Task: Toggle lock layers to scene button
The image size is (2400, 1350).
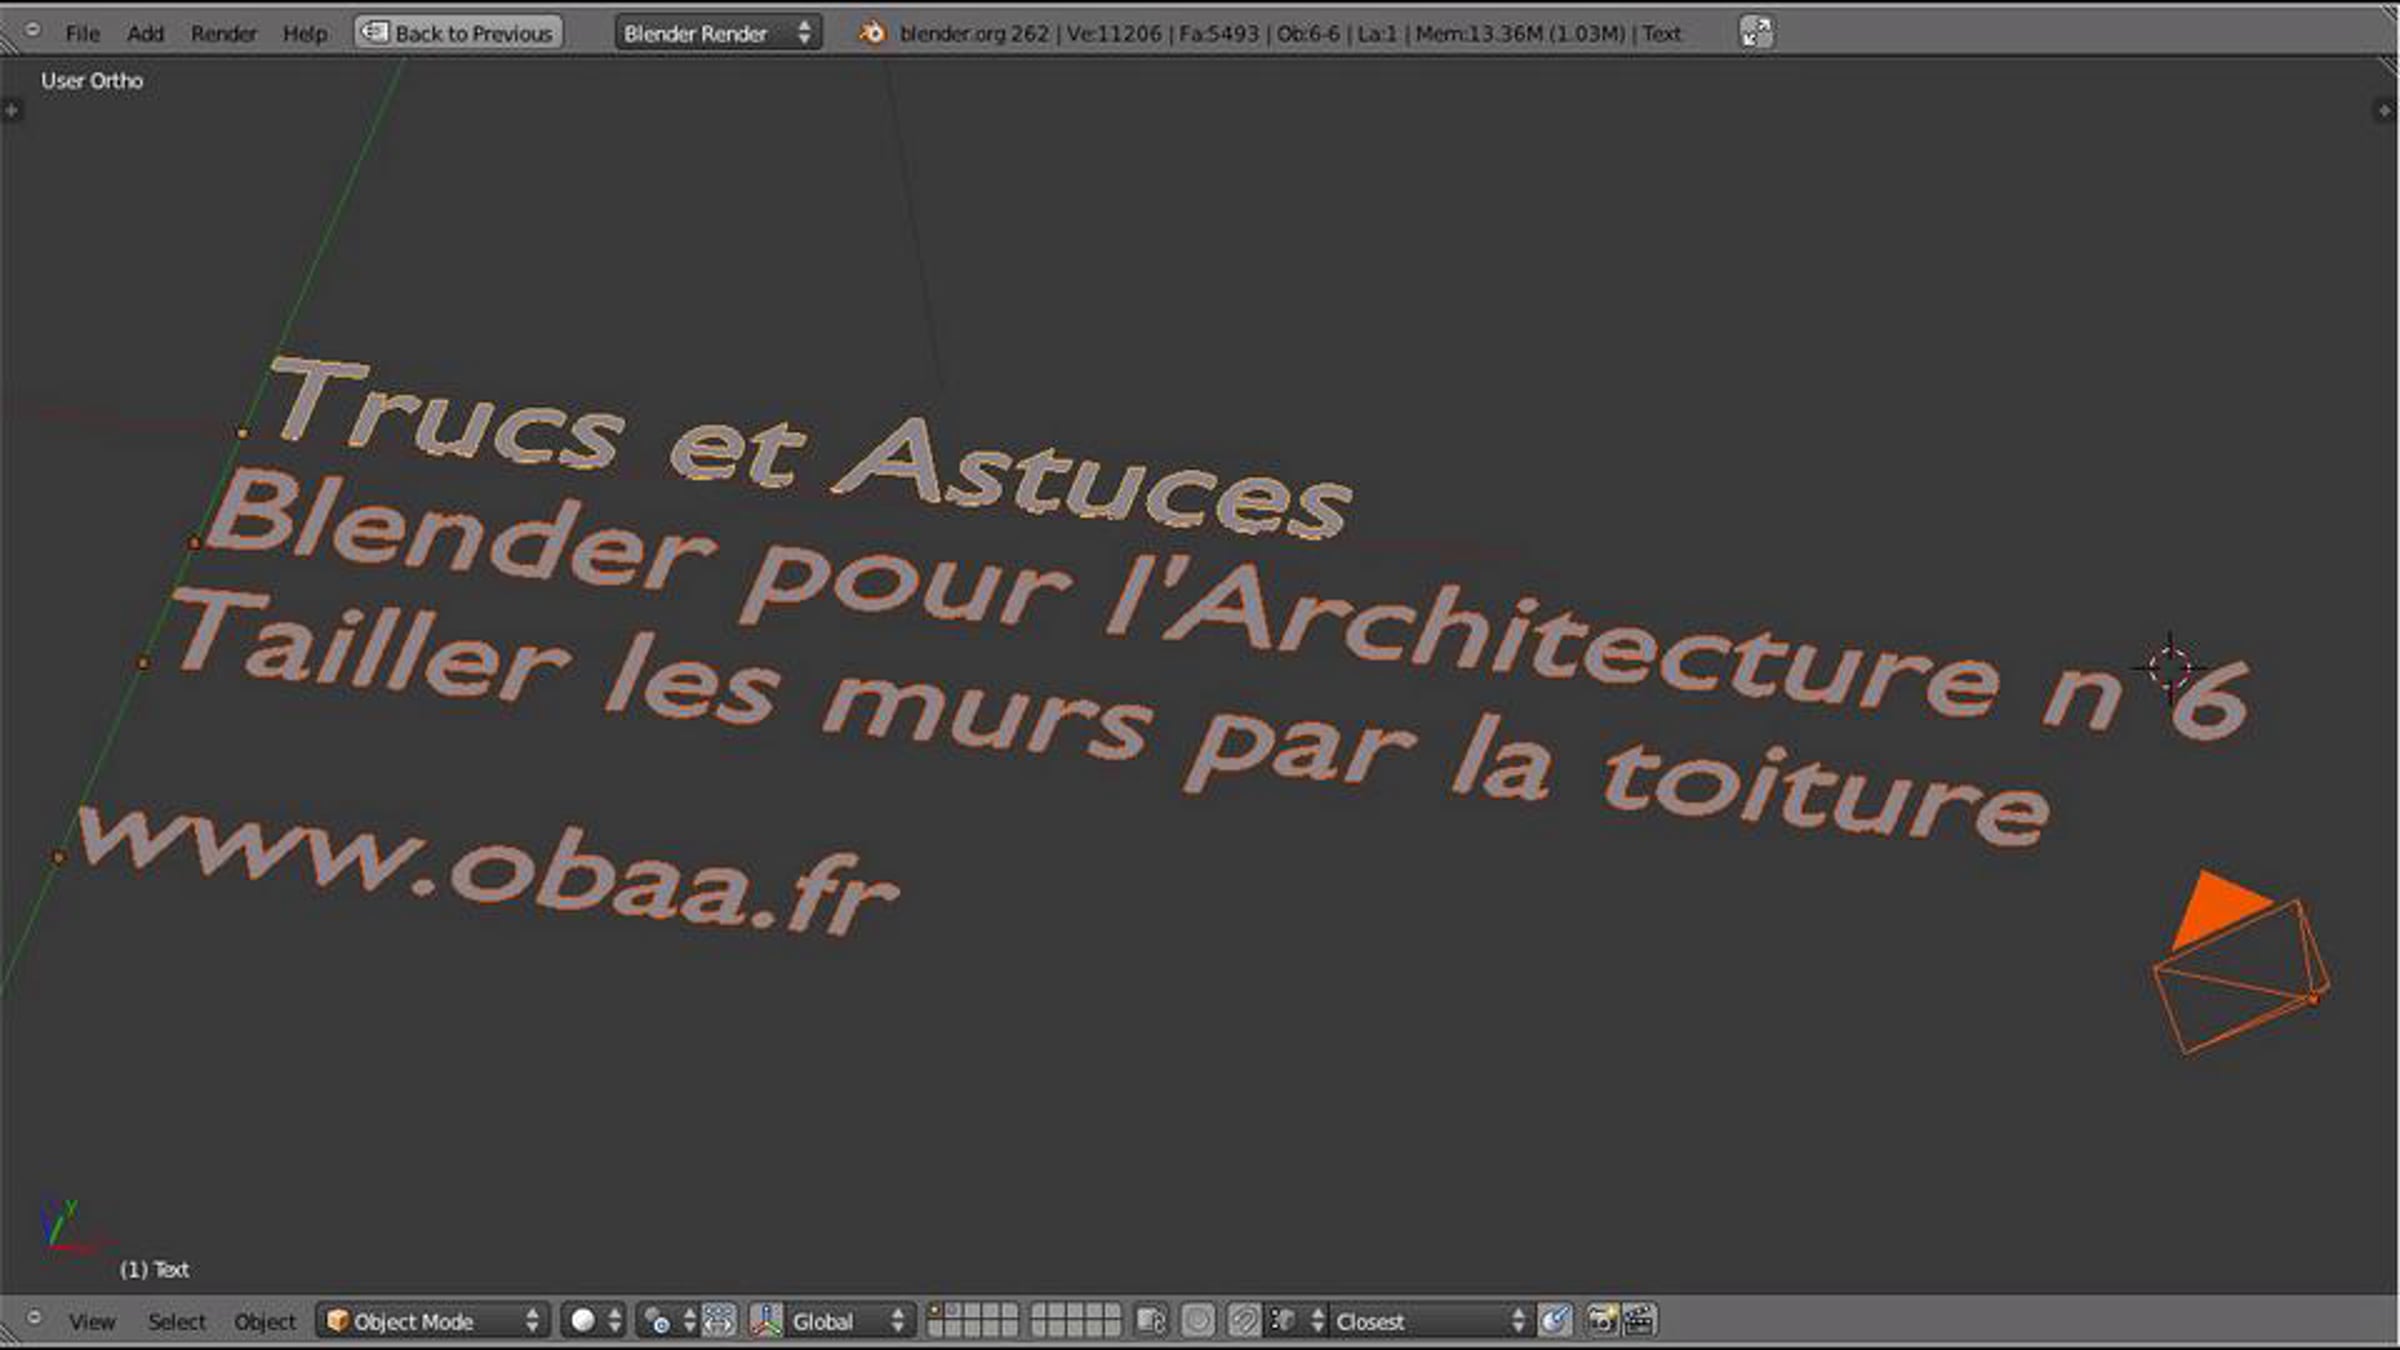Action: coord(1151,1321)
